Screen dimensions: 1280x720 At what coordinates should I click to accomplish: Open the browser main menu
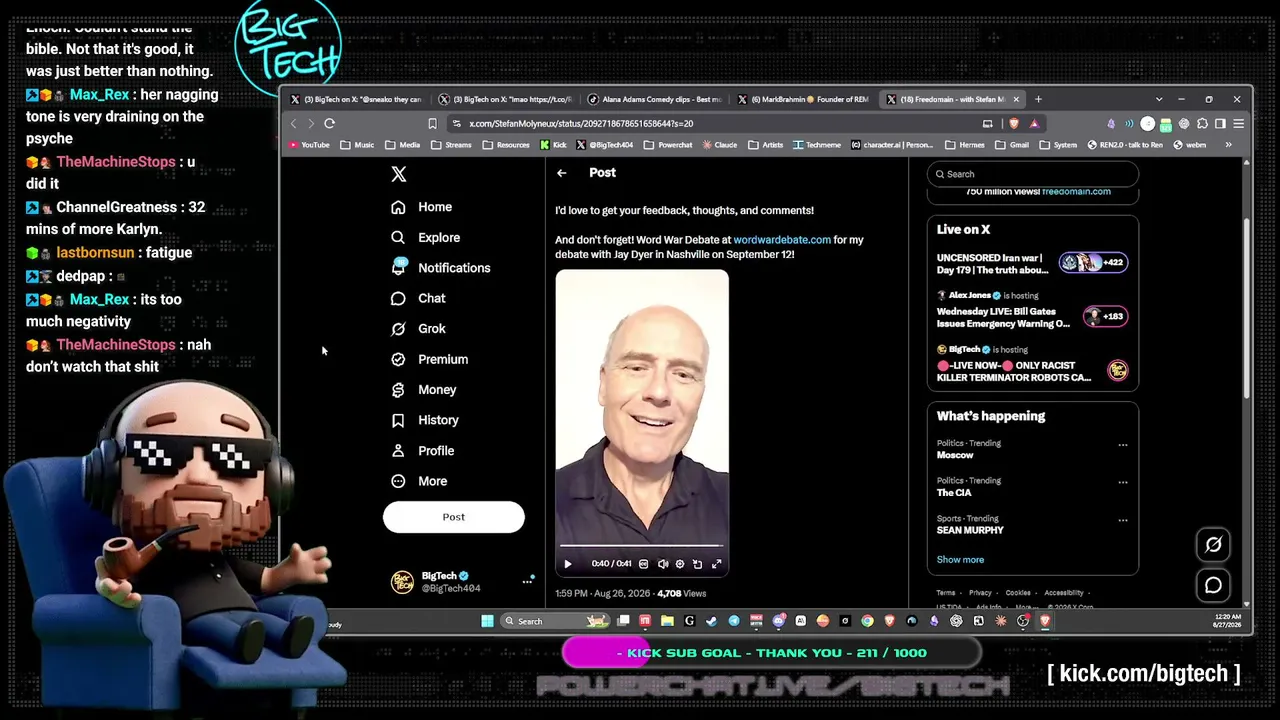coord(1238,124)
